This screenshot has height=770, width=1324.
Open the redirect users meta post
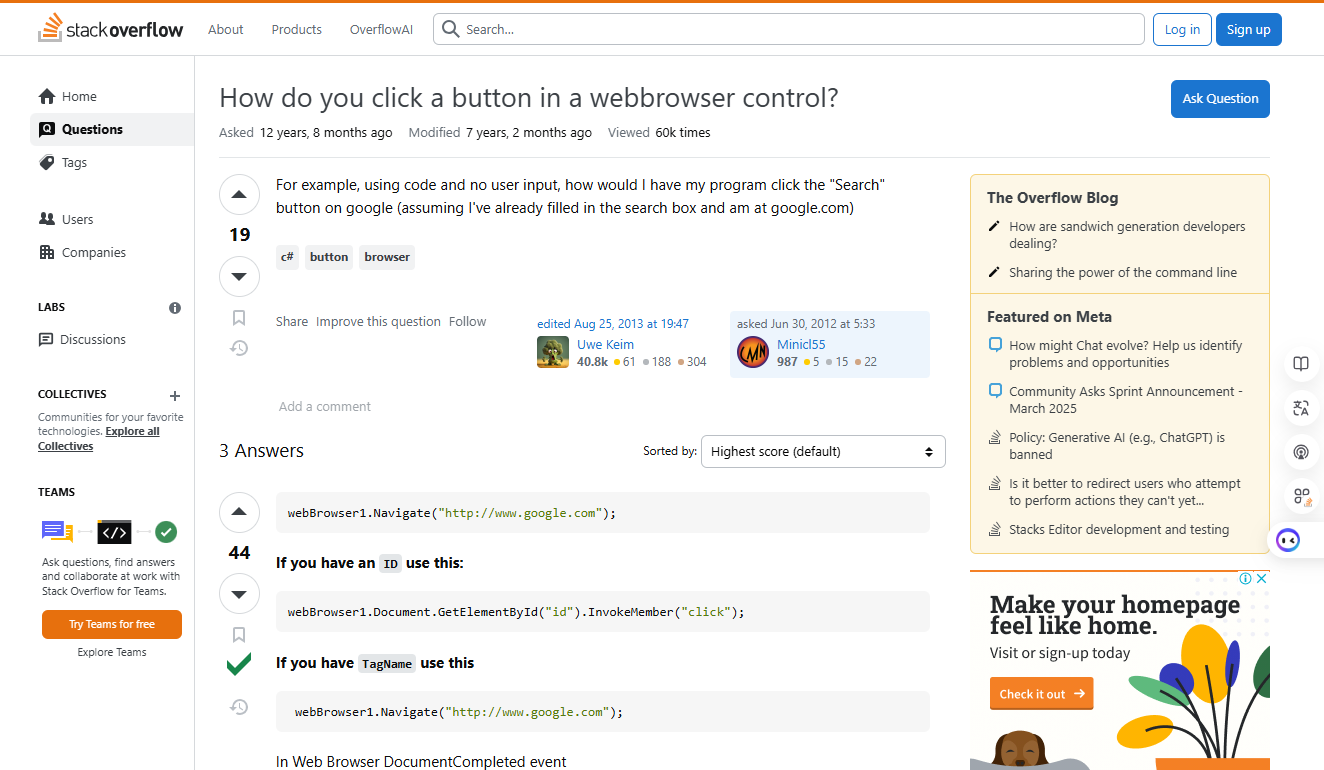coord(1125,492)
